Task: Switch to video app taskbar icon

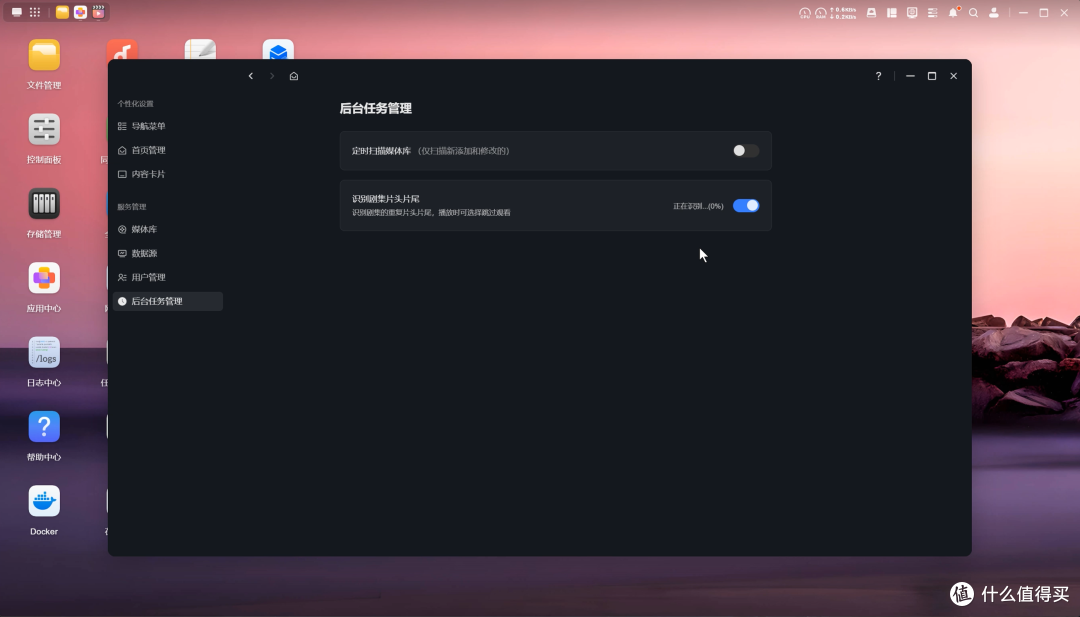Action: [98, 12]
